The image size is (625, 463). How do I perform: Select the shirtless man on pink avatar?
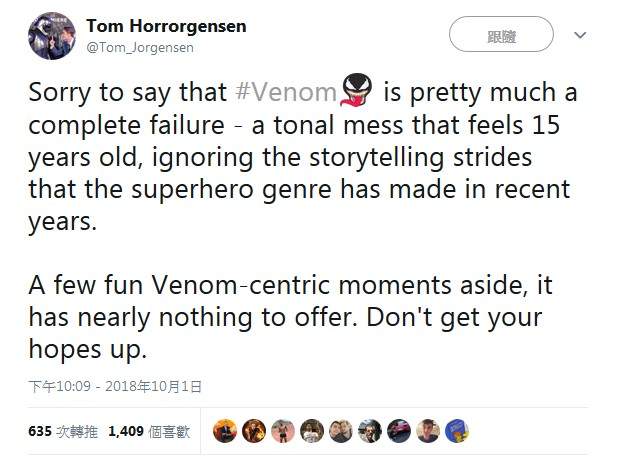[283, 431]
